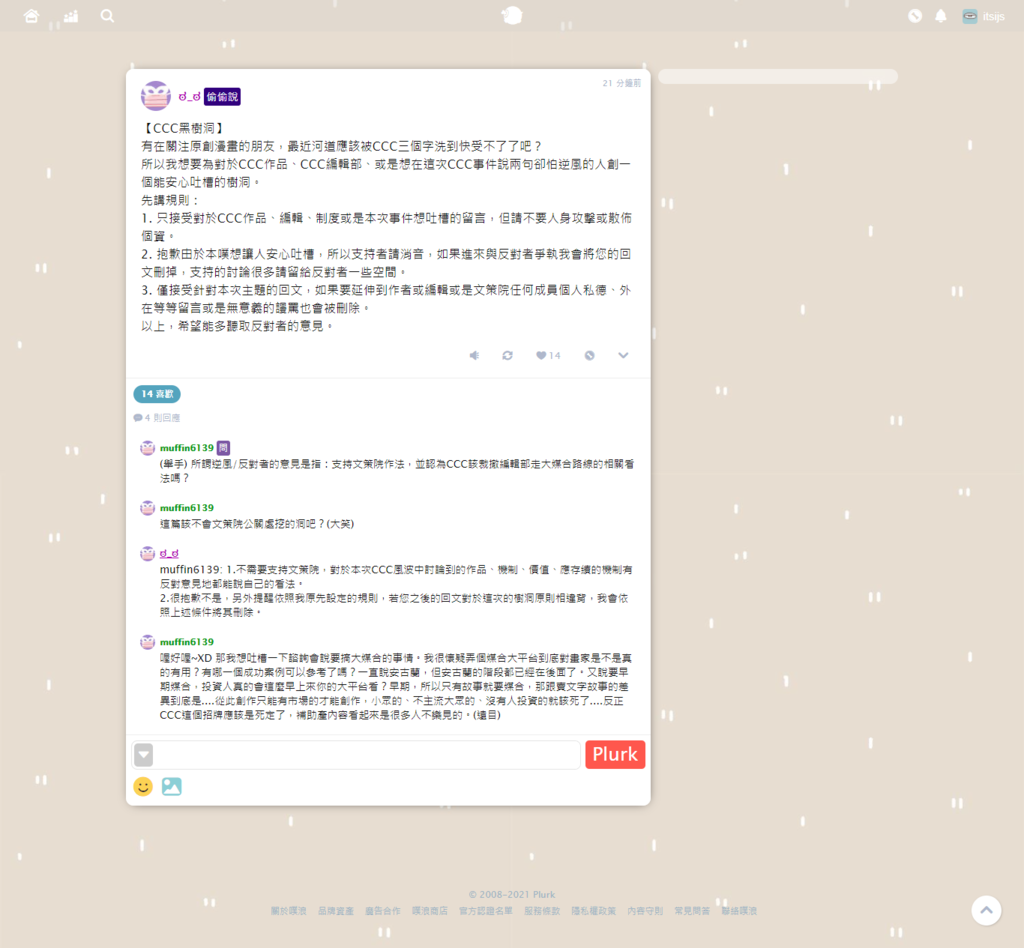1024x948 pixels.
Task: Click the pale bar right of the plurk
Action: [x=778, y=76]
